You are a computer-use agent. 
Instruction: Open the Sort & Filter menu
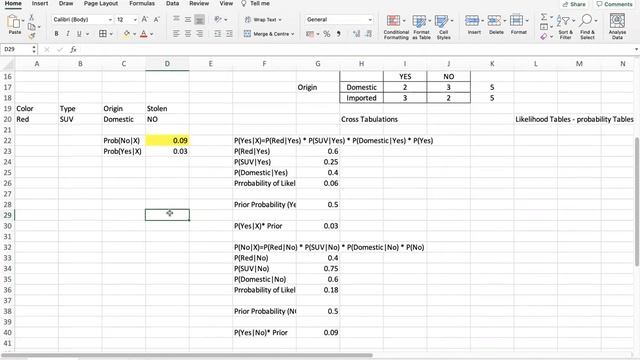coord(565,27)
